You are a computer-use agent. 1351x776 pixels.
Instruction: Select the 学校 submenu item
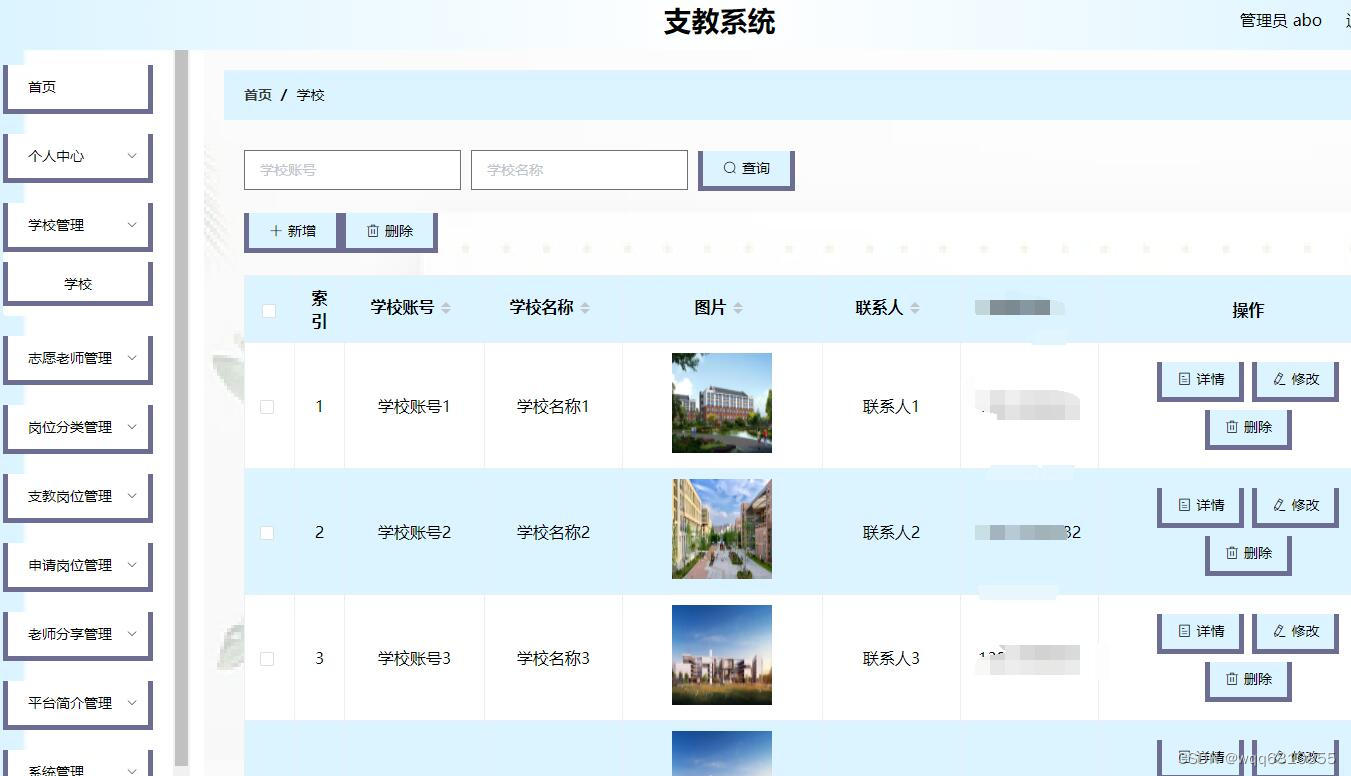click(x=78, y=284)
